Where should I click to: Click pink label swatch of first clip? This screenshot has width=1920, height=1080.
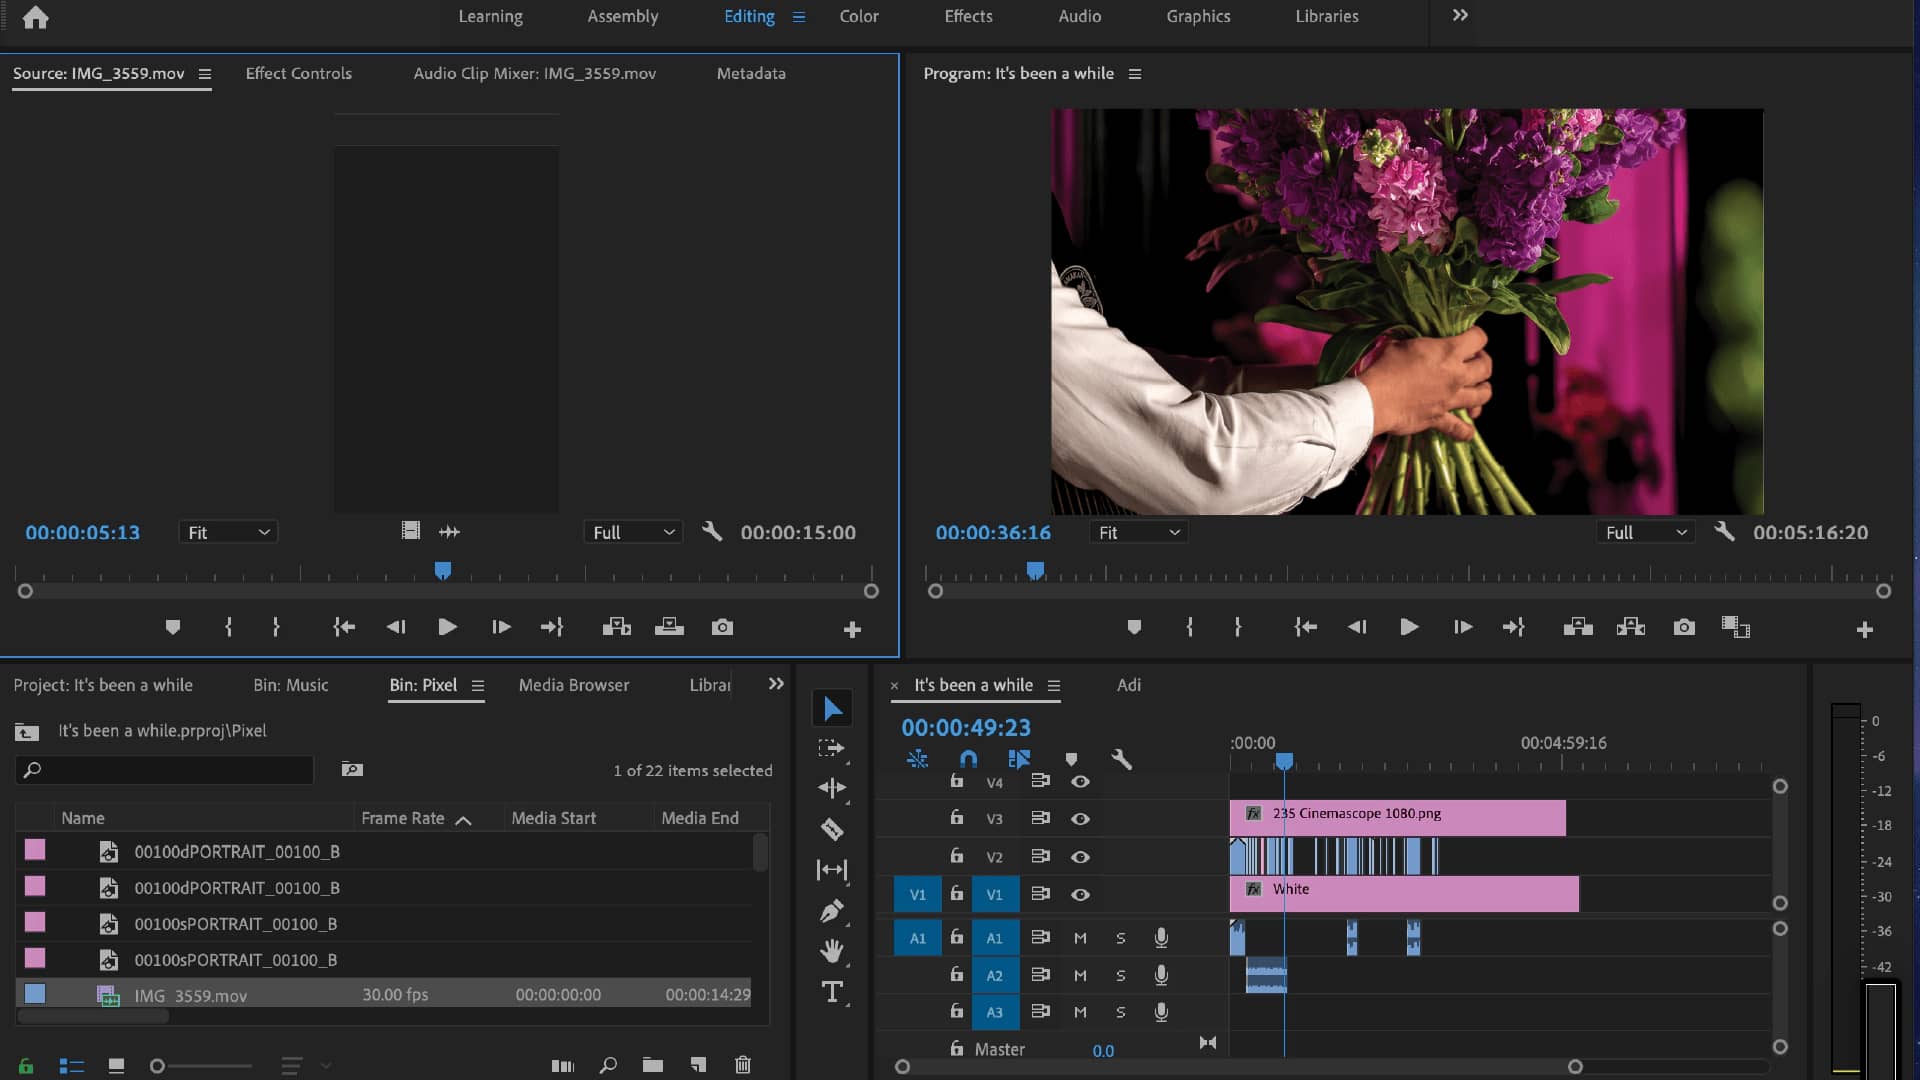tap(35, 850)
